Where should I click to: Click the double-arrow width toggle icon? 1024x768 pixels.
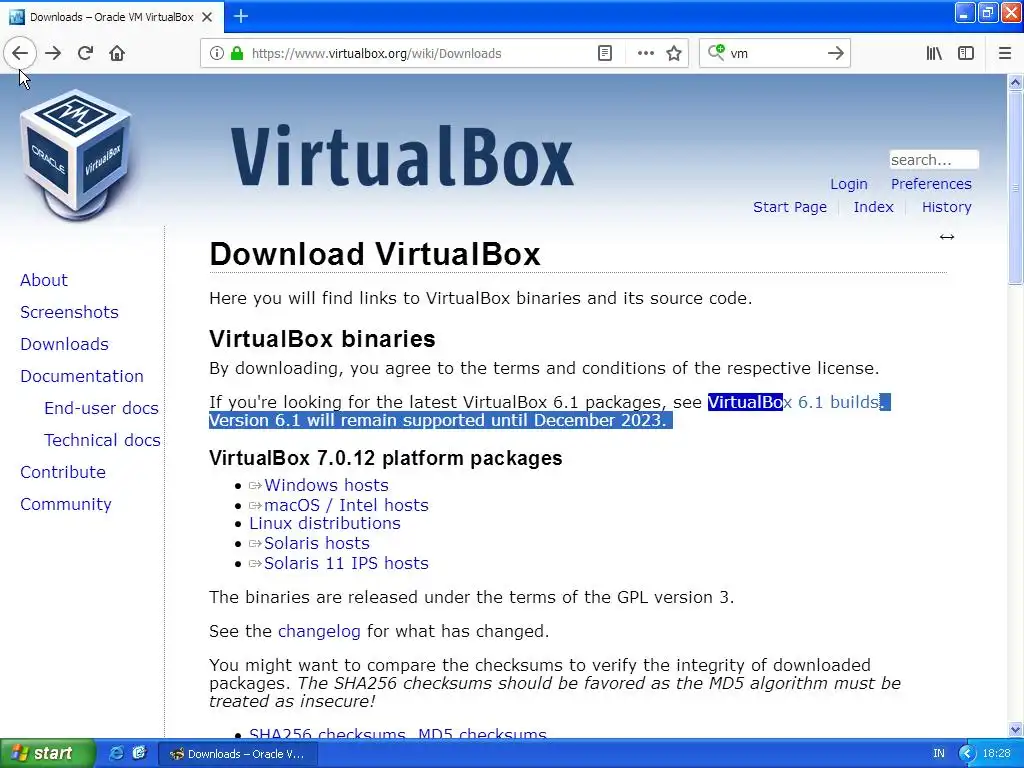946,237
